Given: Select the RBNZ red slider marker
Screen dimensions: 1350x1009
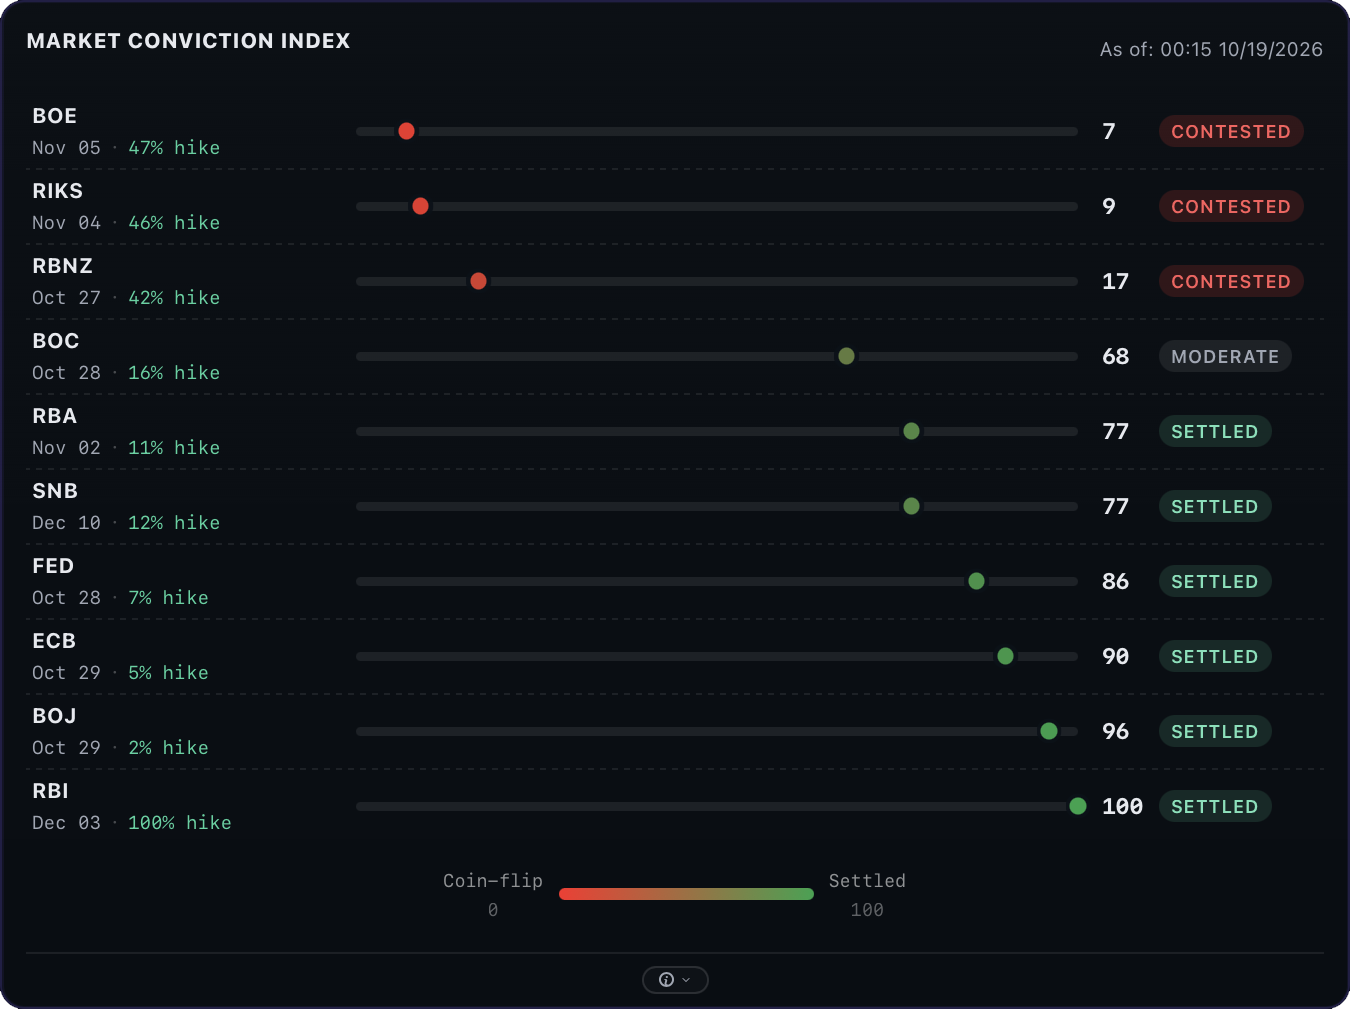Looking at the screenshot, I should (478, 281).
